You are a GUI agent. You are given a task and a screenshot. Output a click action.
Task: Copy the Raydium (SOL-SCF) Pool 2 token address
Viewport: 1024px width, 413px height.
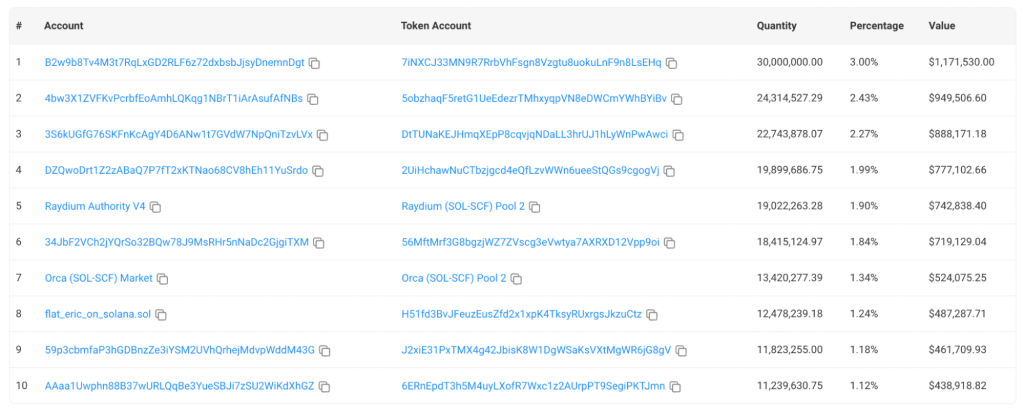pyautogui.click(x=535, y=207)
